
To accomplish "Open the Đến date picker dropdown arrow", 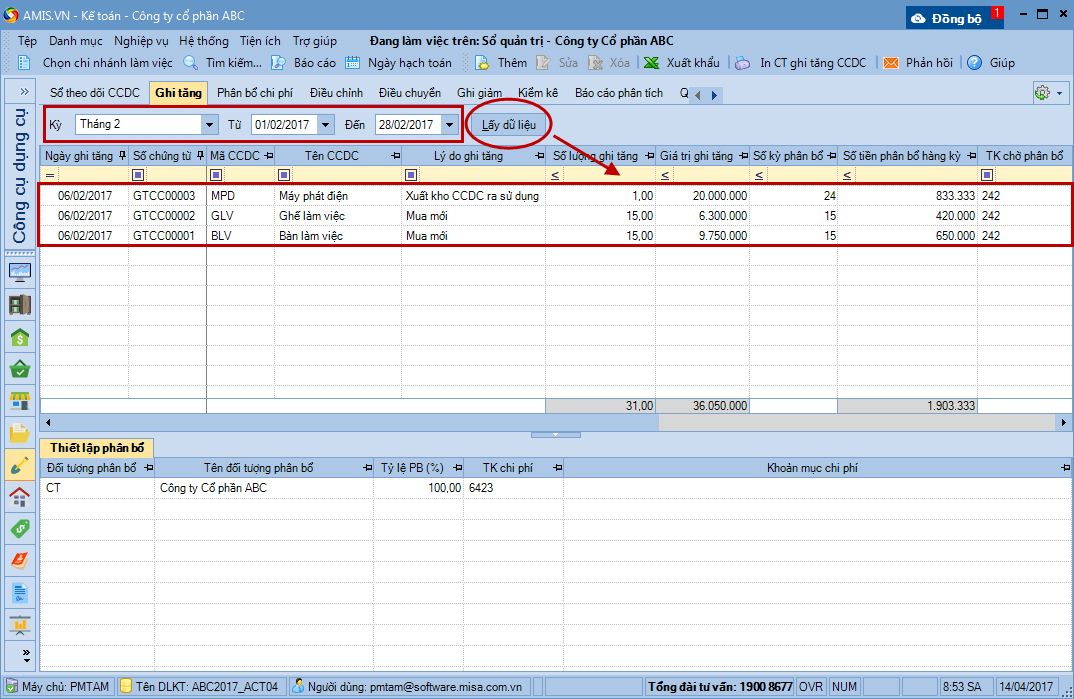I will pyautogui.click(x=449, y=125).
